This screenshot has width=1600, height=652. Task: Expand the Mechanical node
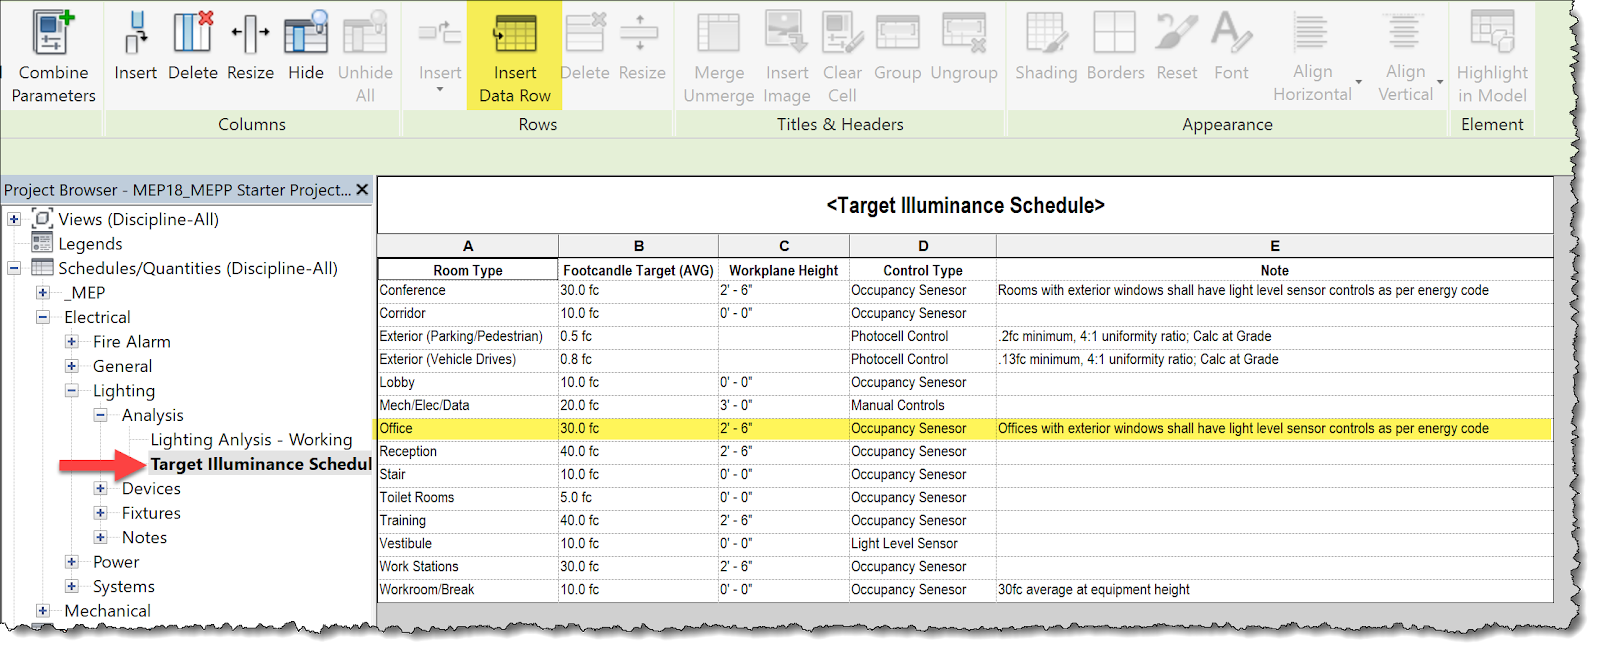coord(43,611)
